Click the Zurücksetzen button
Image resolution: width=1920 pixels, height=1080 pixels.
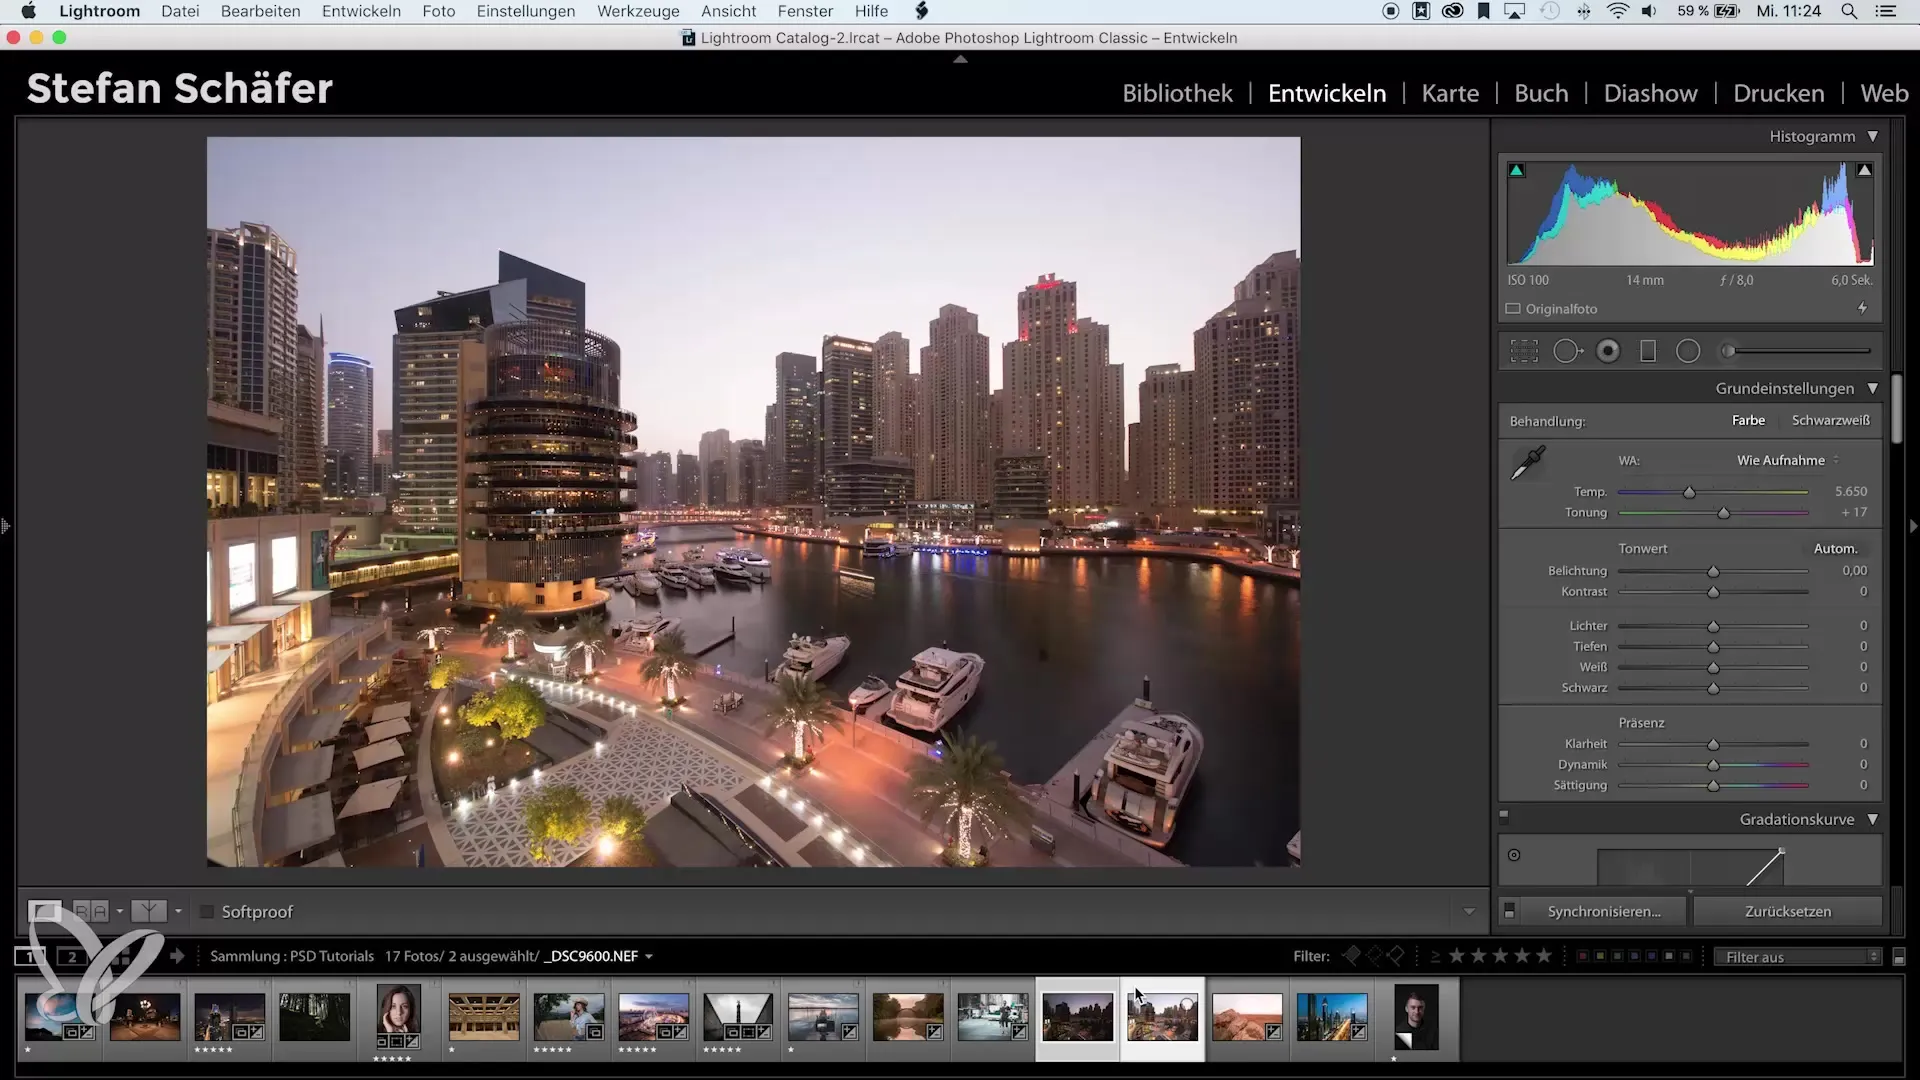[1787, 911]
